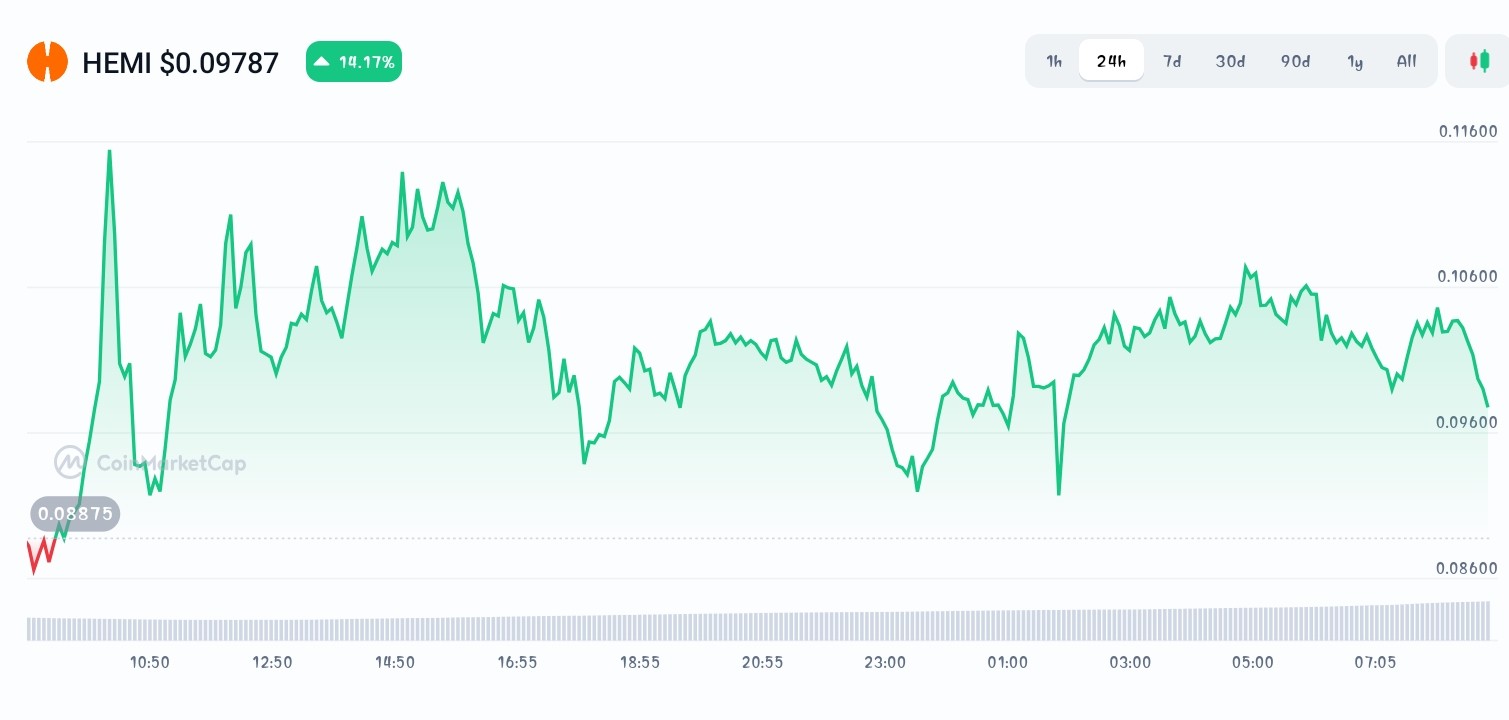Viewport: 1509px width, 720px height.
Task: Click the green upward arrow in the percentage badge
Action: click(x=321, y=61)
